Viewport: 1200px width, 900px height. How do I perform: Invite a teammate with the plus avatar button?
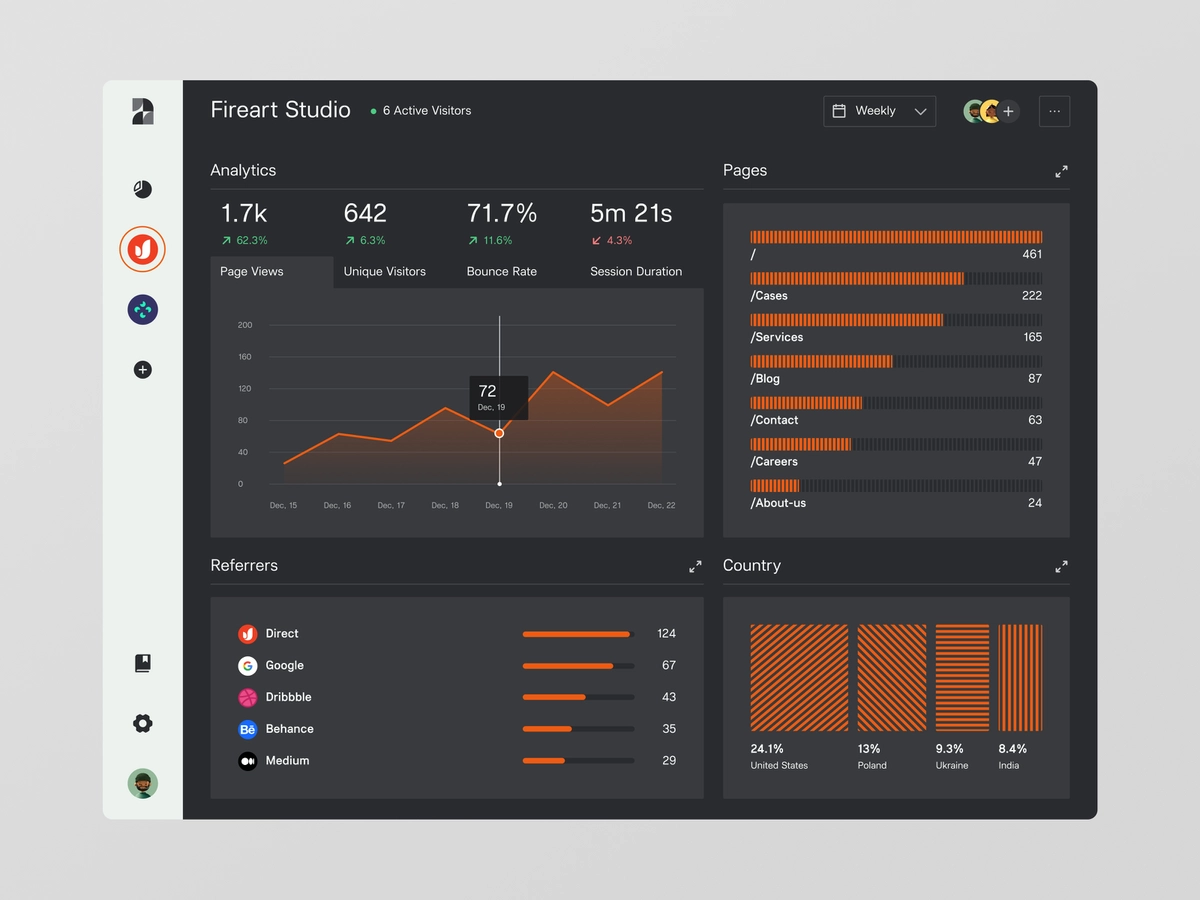pyautogui.click(x=1007, y=111)
